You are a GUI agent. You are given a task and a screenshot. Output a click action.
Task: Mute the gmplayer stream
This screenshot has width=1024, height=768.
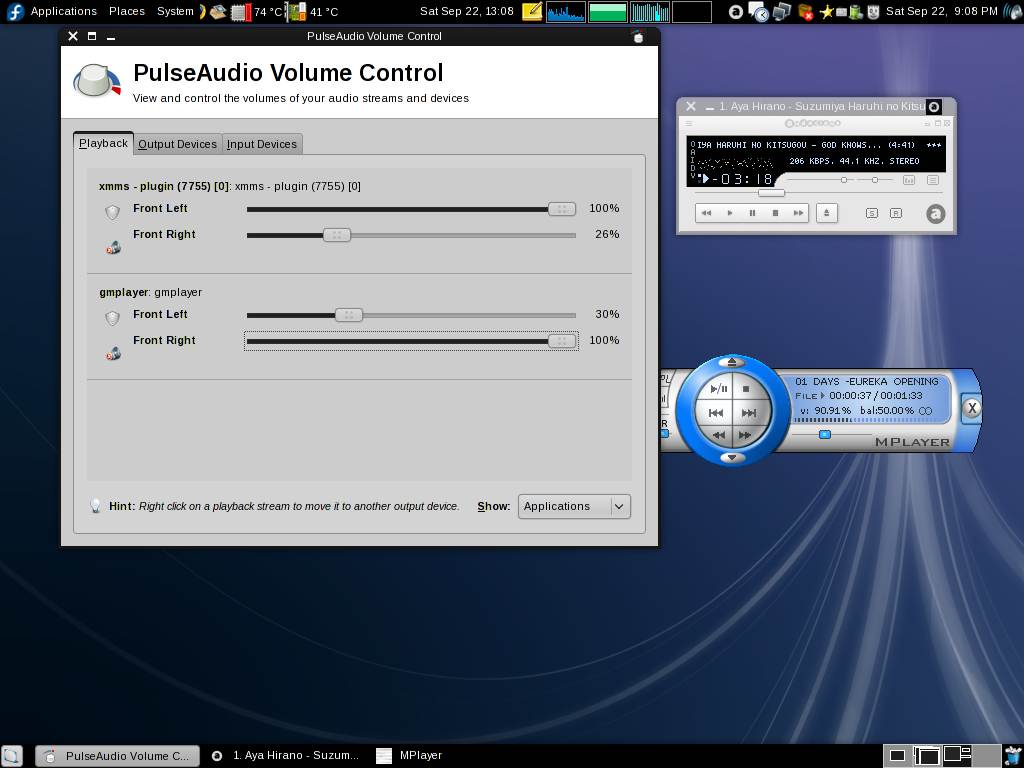(114, 353)
